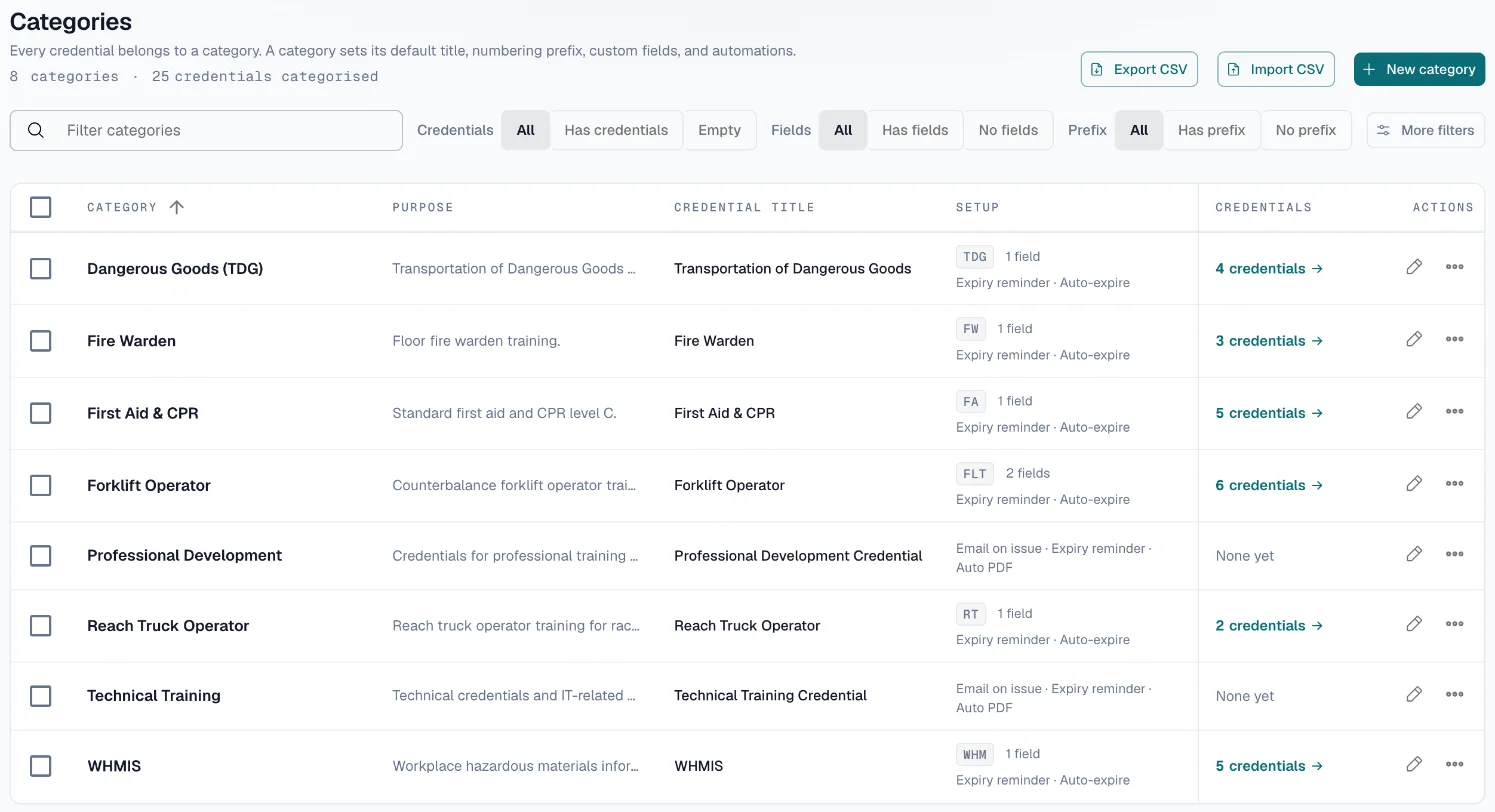This screenshot has width=1495, height=812.
Task: Open the Import CSV dialog
Action: (x=1276, y=69)
